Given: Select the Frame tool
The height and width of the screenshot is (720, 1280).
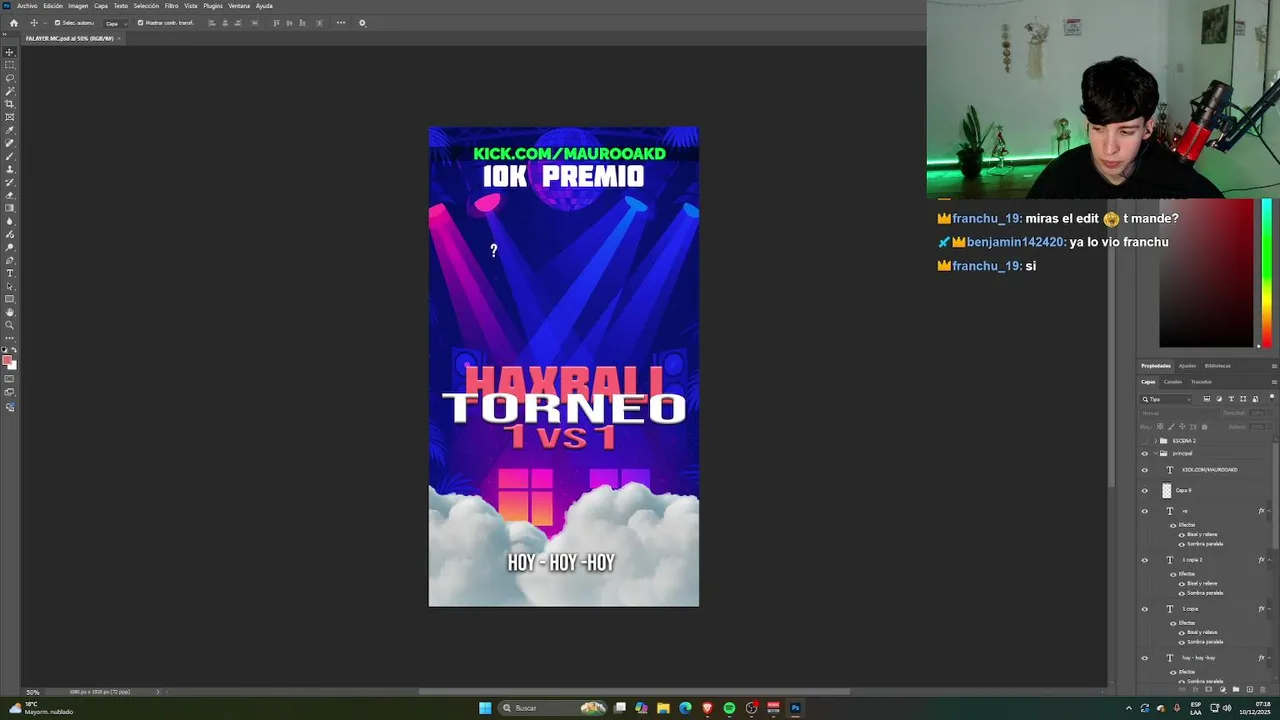Looking at the screenshot, I should point(10,117).
